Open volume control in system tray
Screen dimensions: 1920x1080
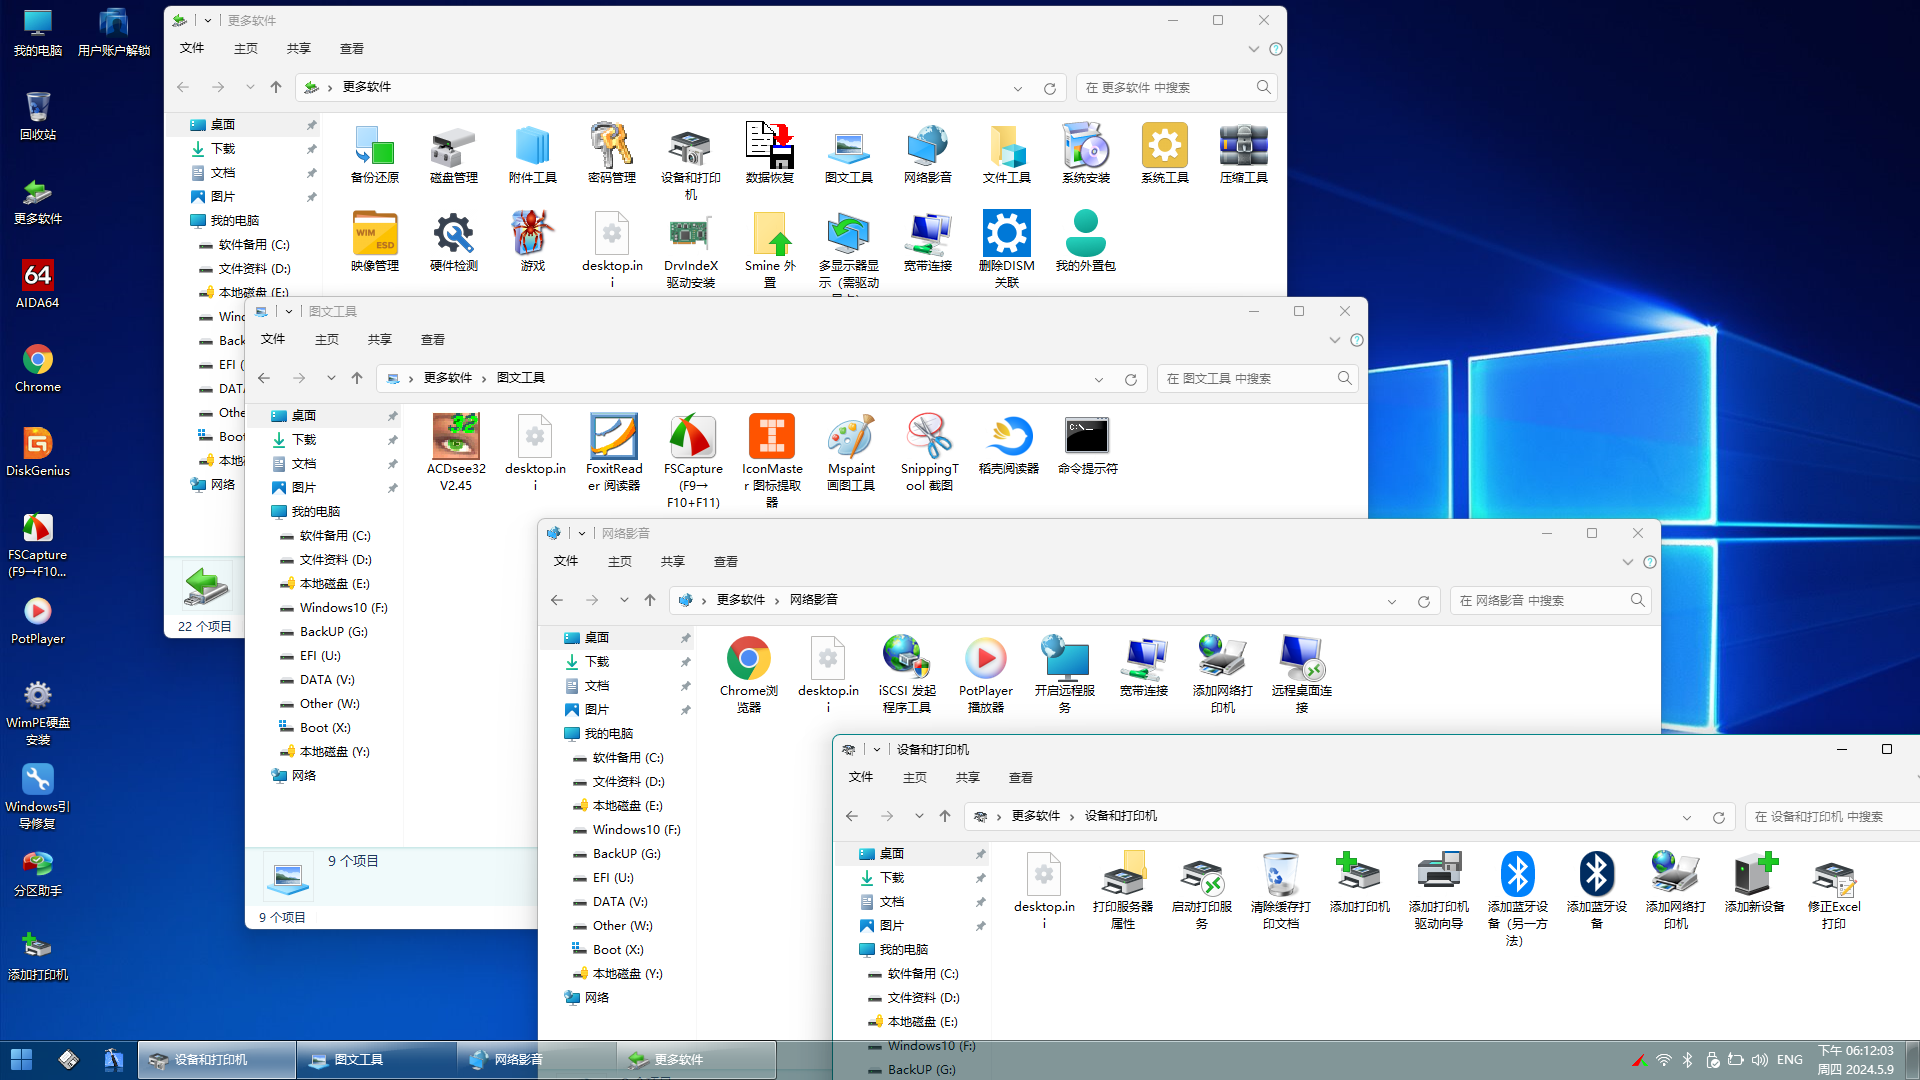click(1760, 1059)
